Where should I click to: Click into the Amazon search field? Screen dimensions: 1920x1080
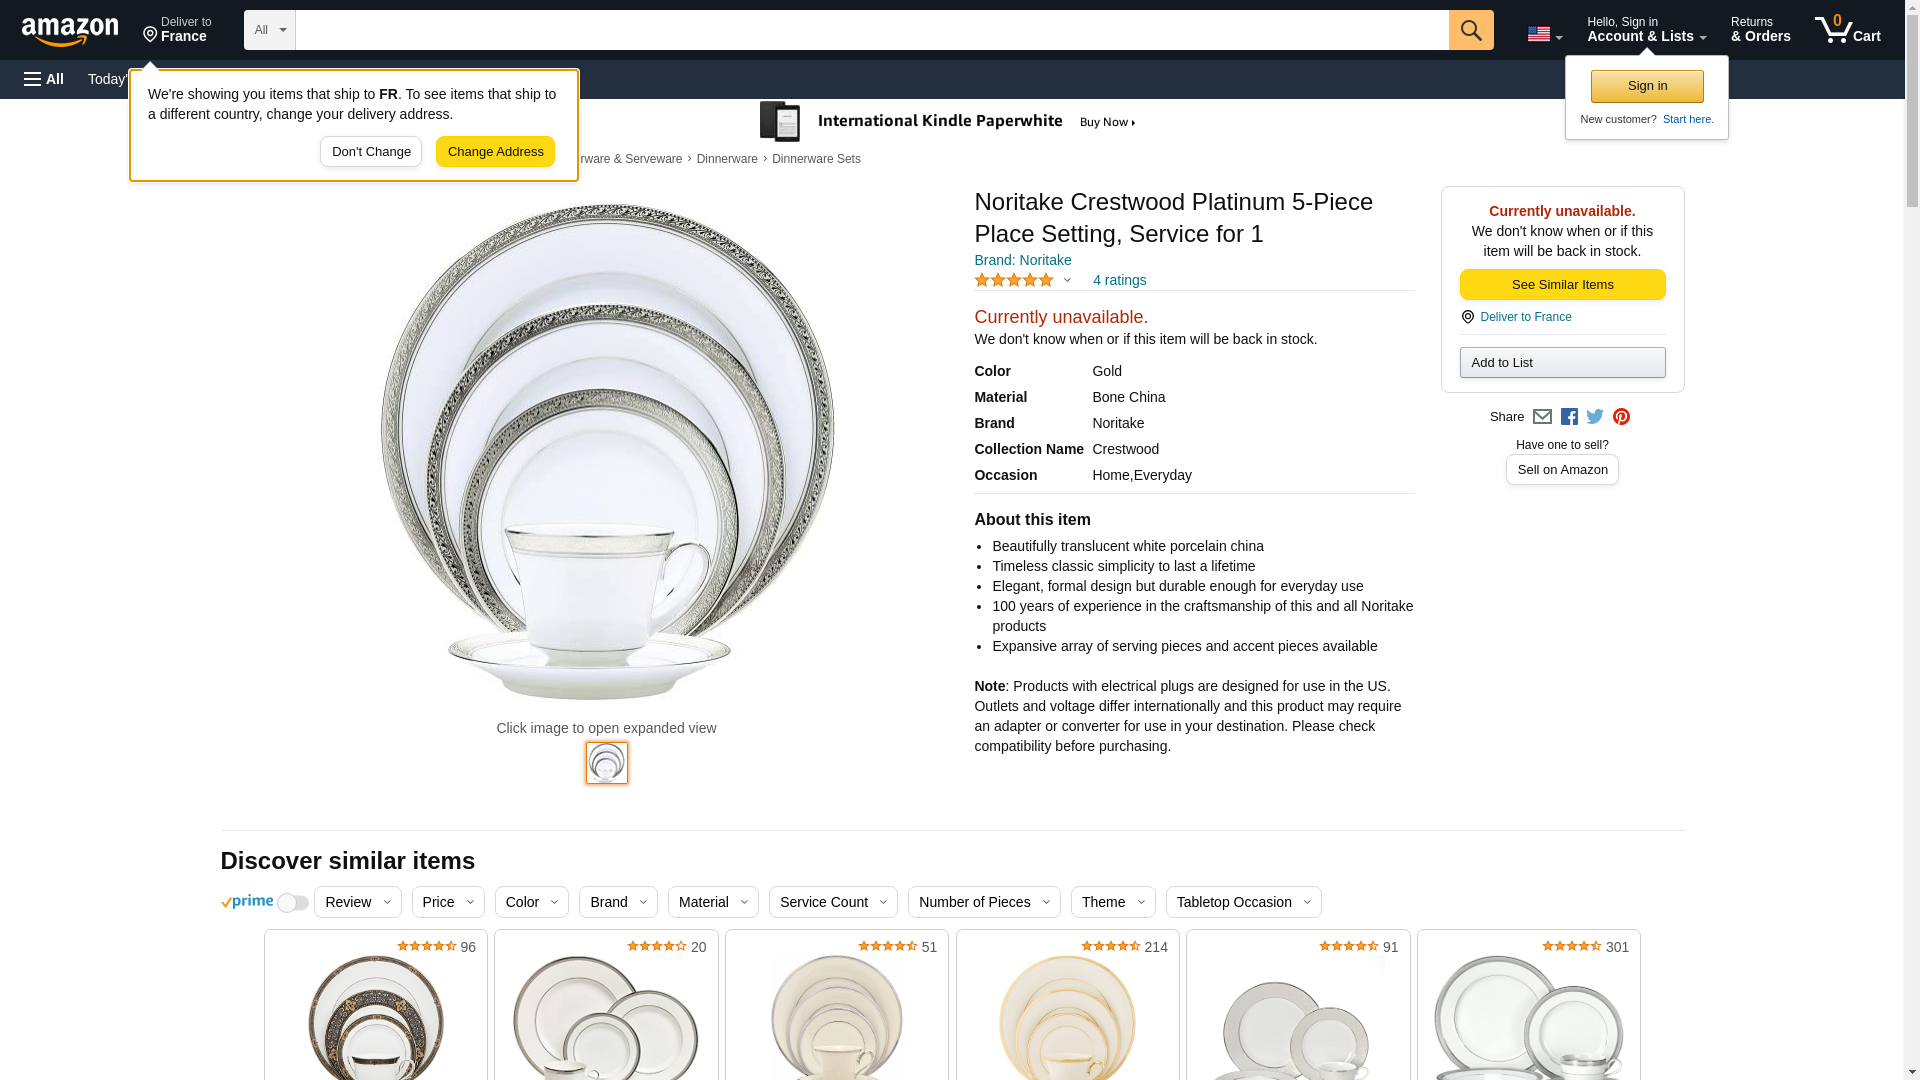871,30
